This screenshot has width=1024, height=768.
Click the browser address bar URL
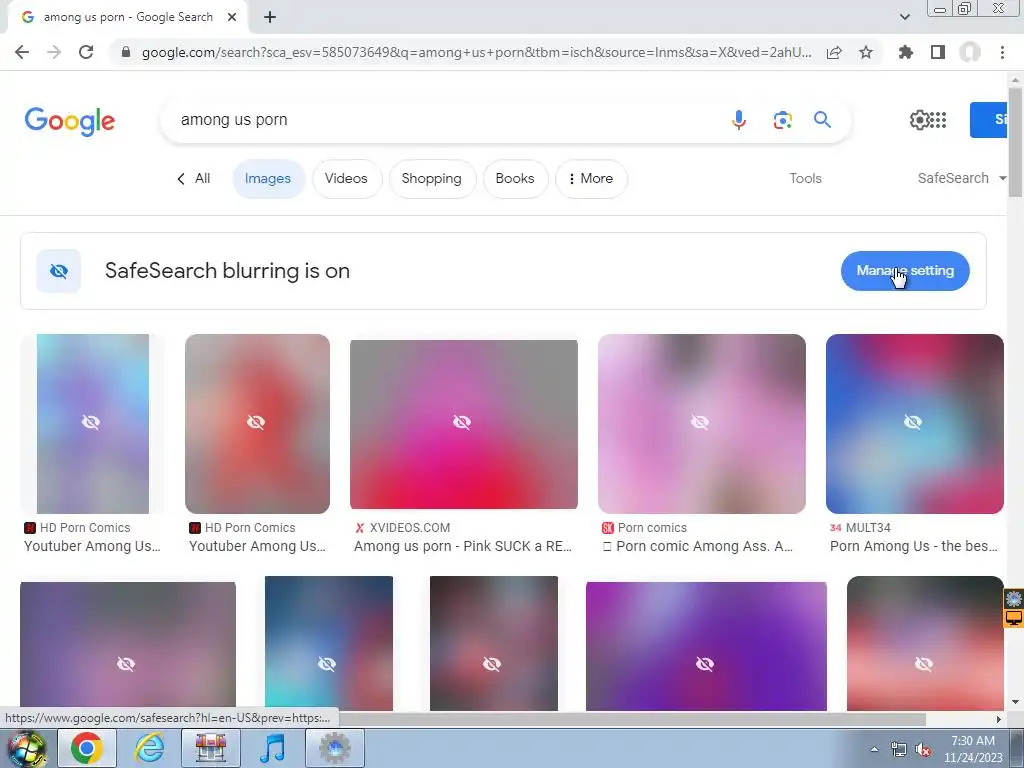tap(477, 52)
